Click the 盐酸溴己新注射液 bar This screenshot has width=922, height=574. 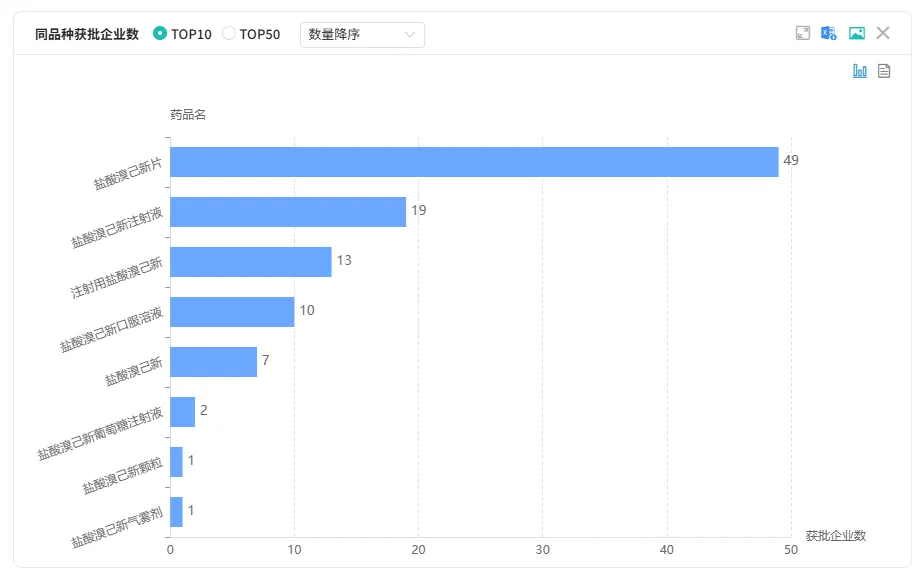coord(288,212)
